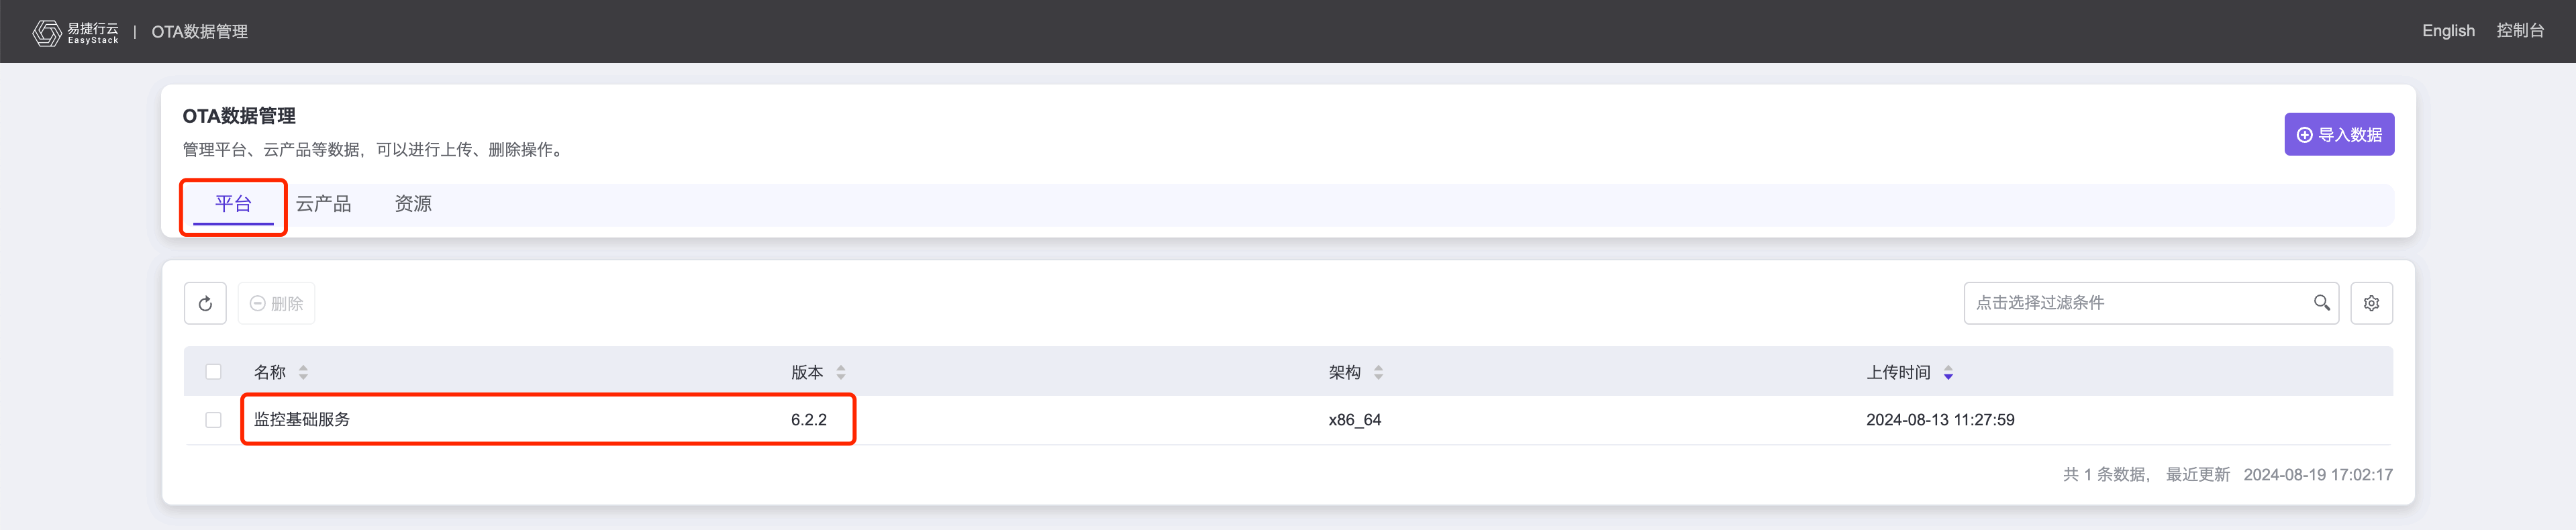Switch to the 平台 tab

point(233,204)
